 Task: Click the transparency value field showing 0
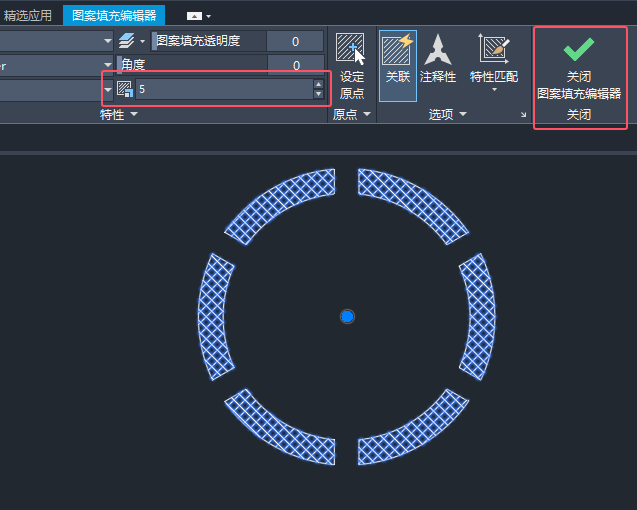coord(295,41)
